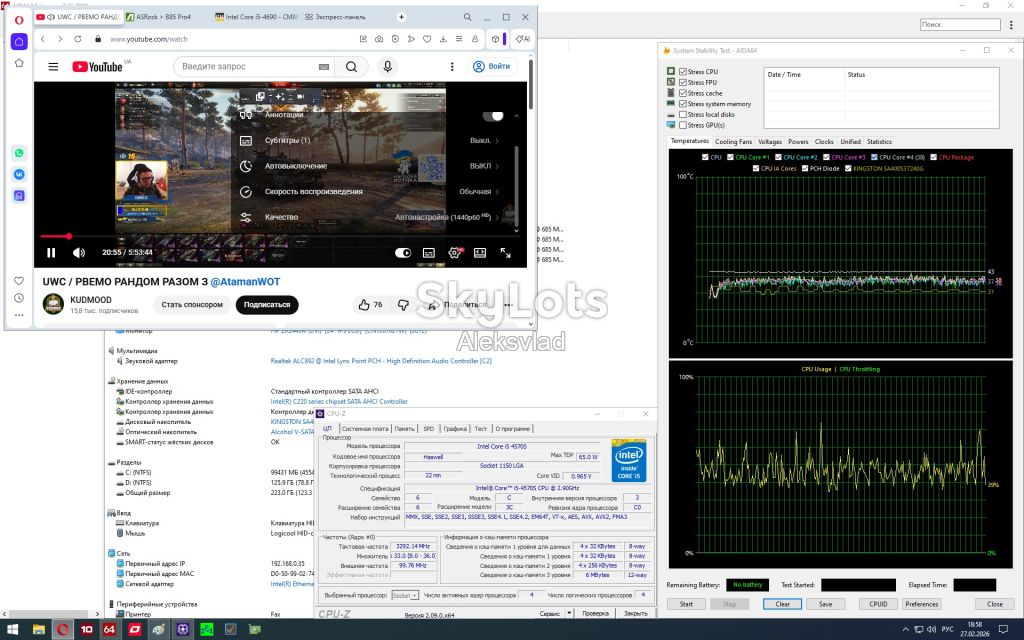Click Стать спонсором button

(192, 305)
